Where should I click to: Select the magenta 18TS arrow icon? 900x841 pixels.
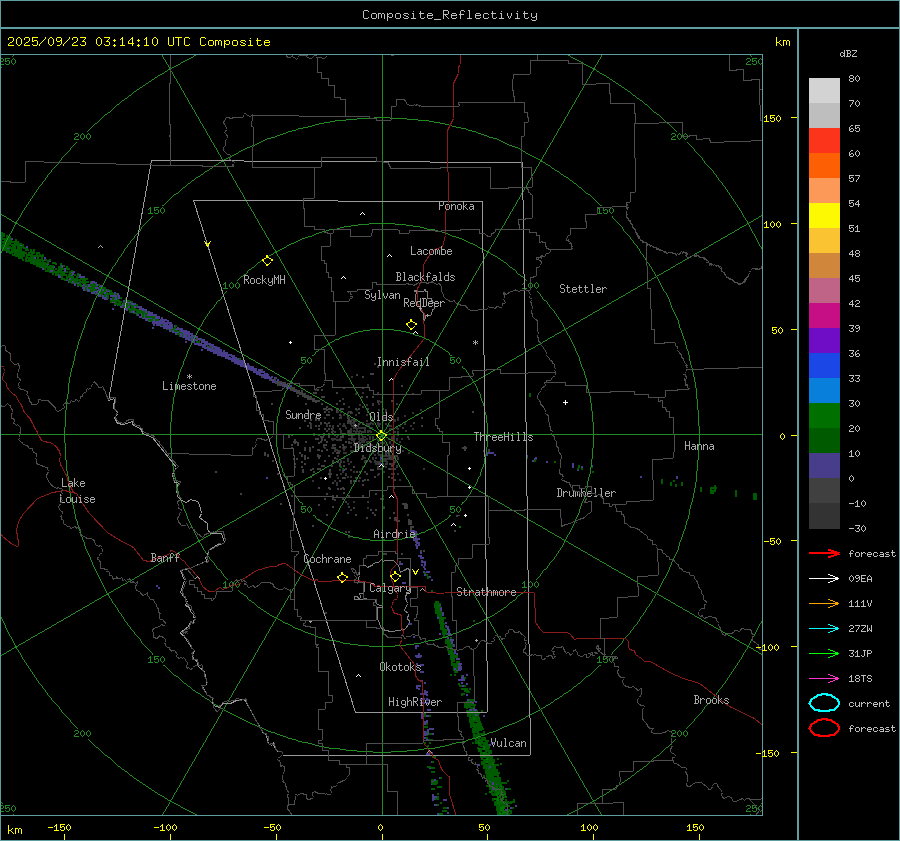pyautogui.click(x=824, y=678)
